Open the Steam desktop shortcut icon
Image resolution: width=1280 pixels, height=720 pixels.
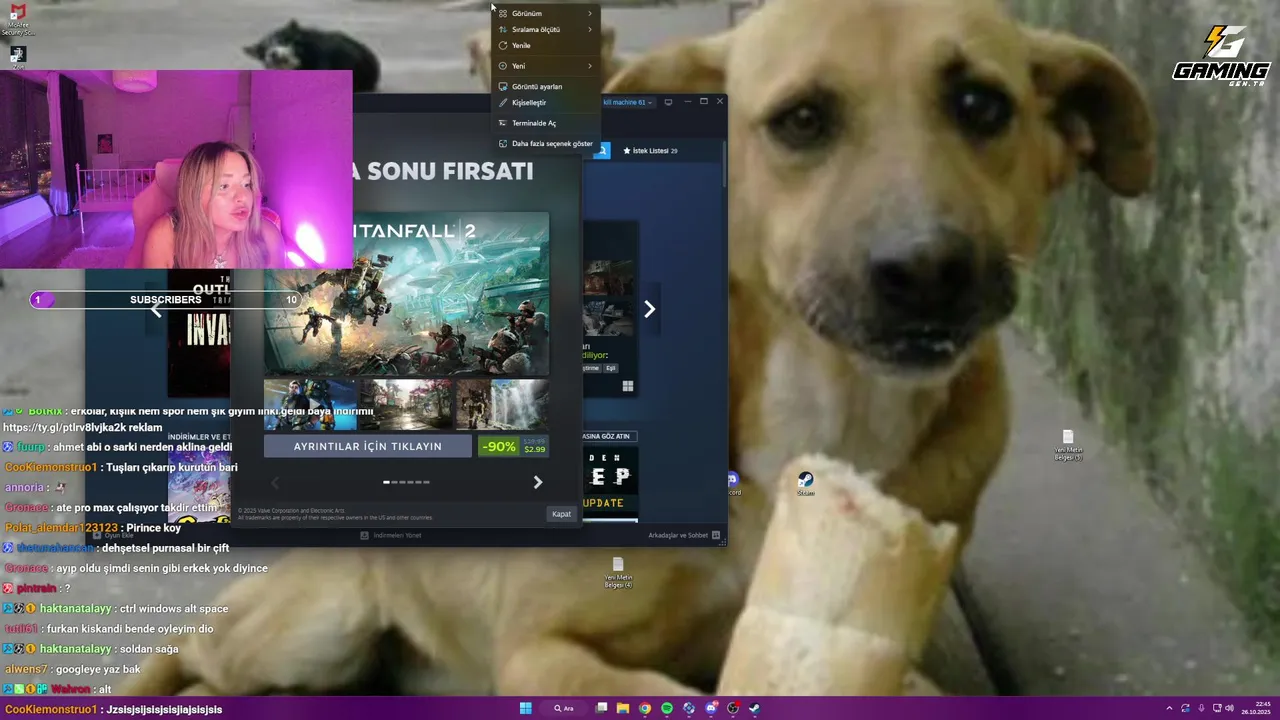point(806,483)
